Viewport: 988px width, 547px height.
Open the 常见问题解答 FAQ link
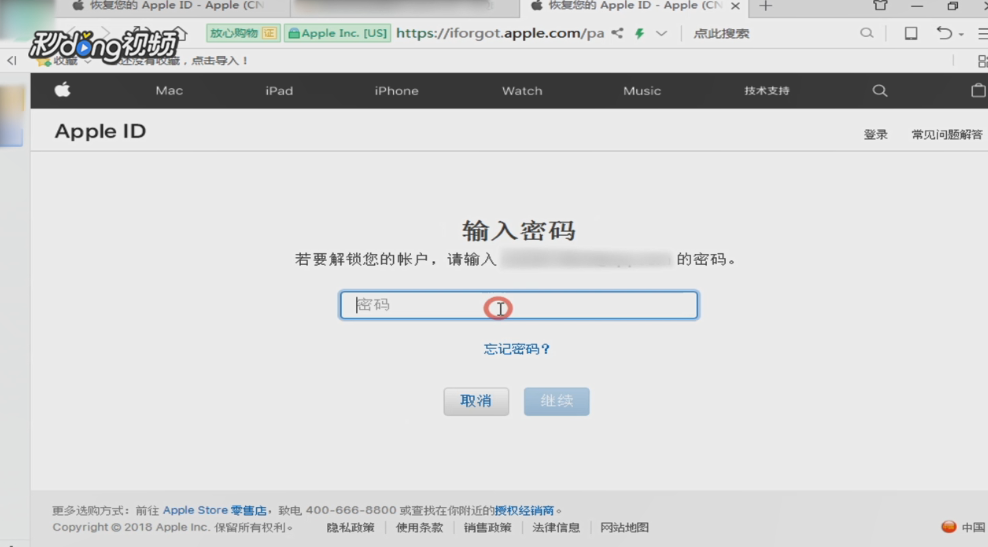pos(946,134)
